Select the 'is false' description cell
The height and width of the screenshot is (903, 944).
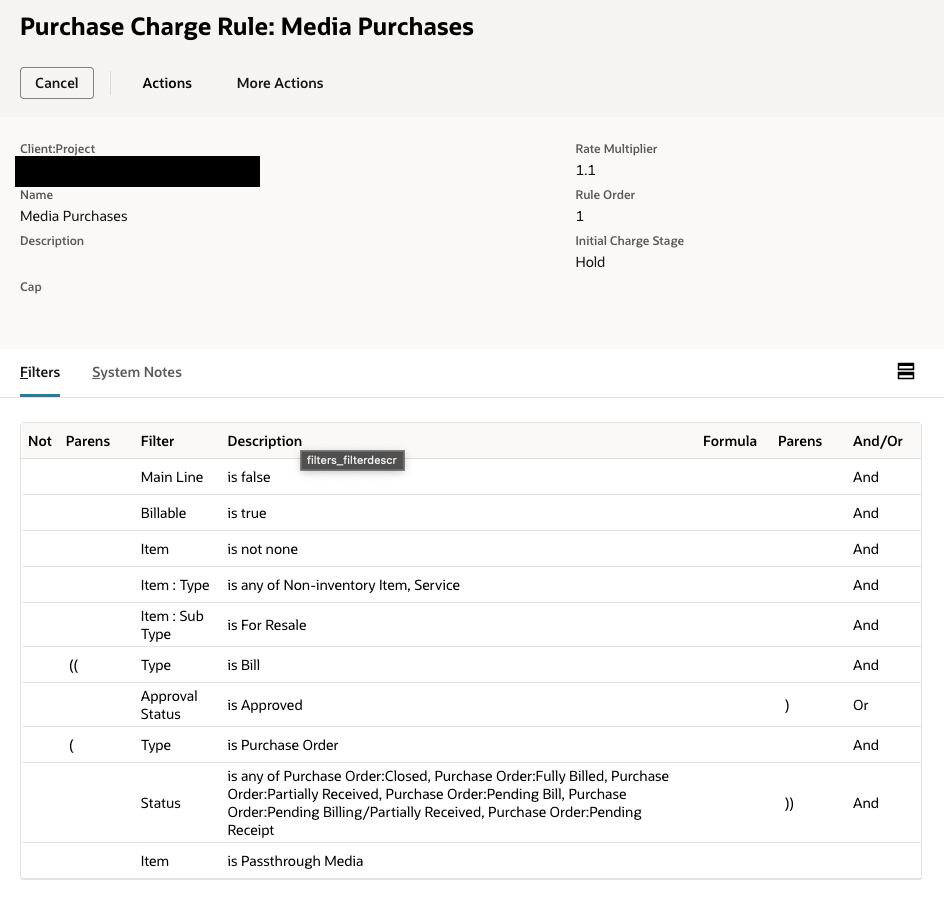pyautogui.click(x=249, y=477)
